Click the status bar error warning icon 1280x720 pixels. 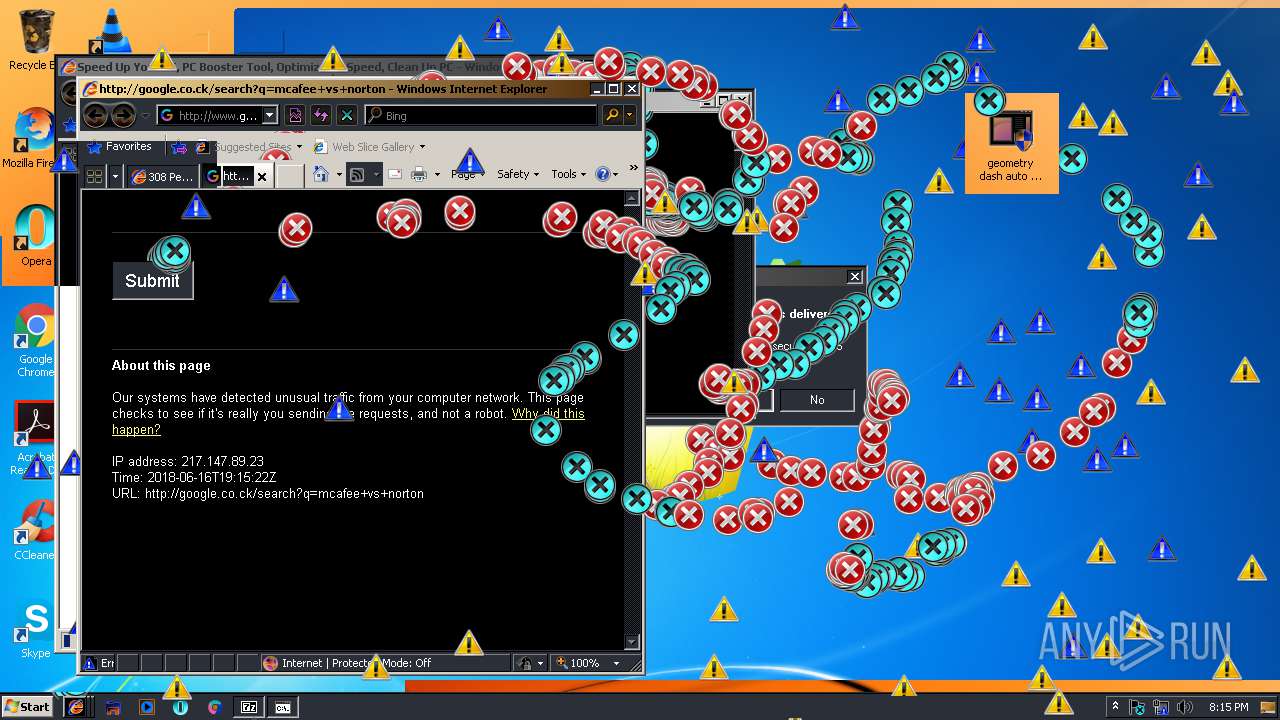pos(91,663)
